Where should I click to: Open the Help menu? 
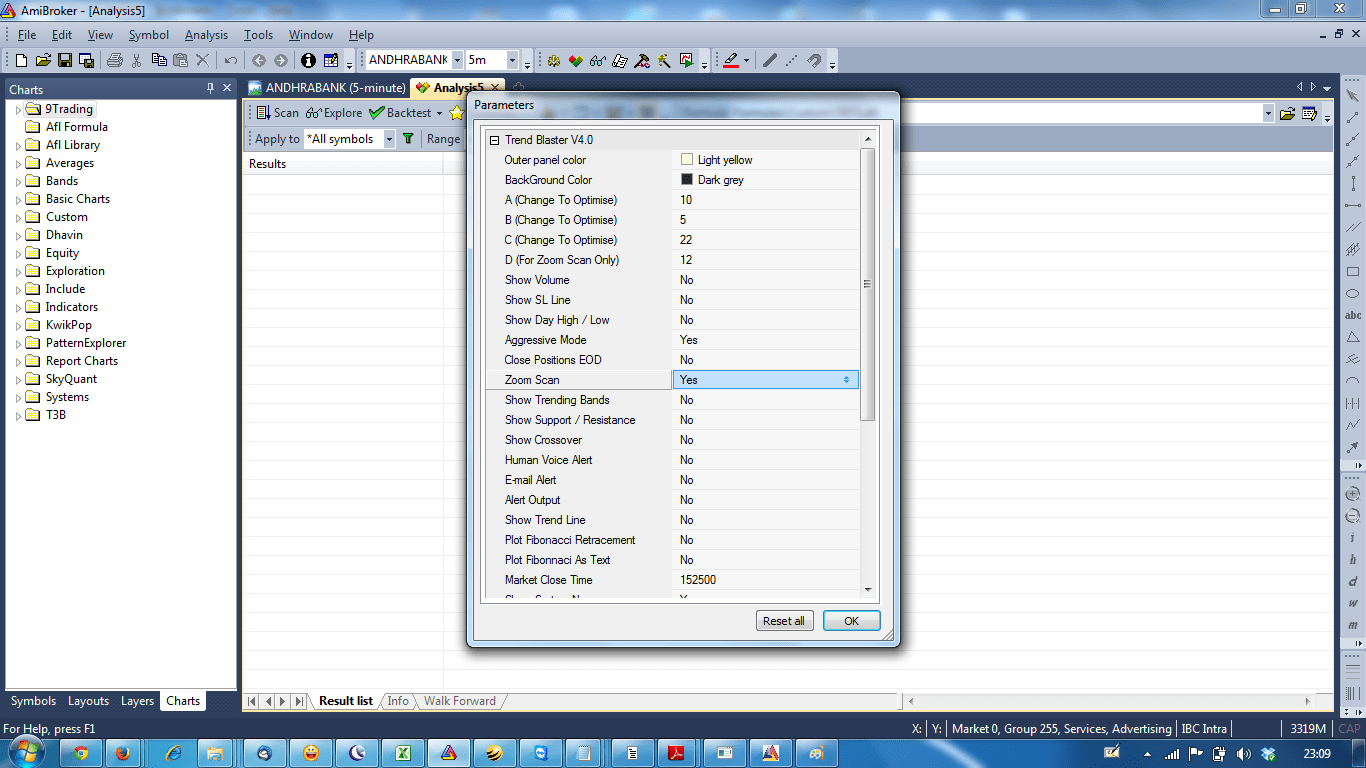point(361,35)
